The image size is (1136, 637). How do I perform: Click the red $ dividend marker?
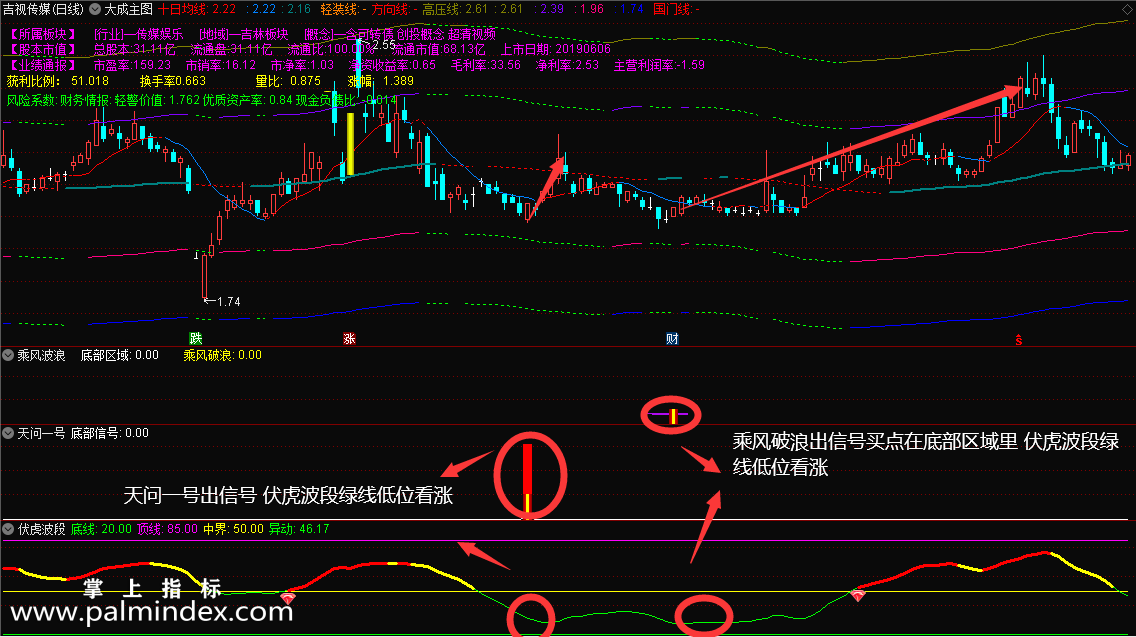coord(1019,339)
